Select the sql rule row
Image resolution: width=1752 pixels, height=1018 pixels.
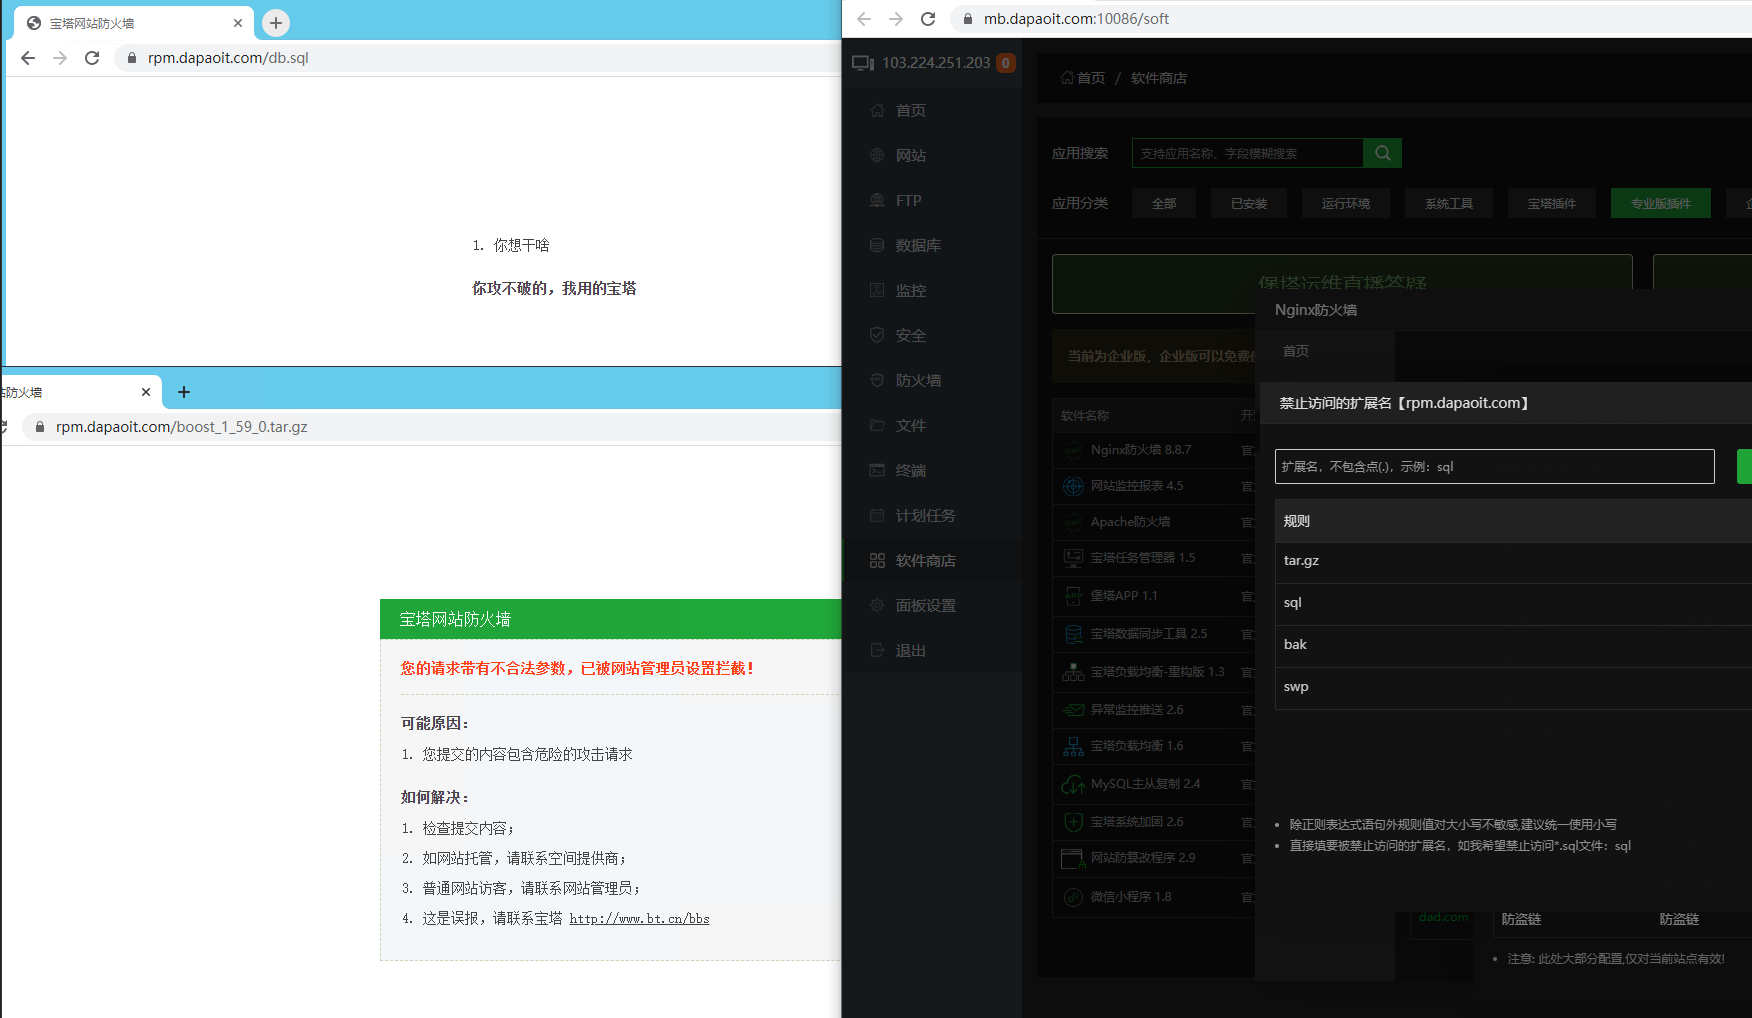tap(1513, 603)
